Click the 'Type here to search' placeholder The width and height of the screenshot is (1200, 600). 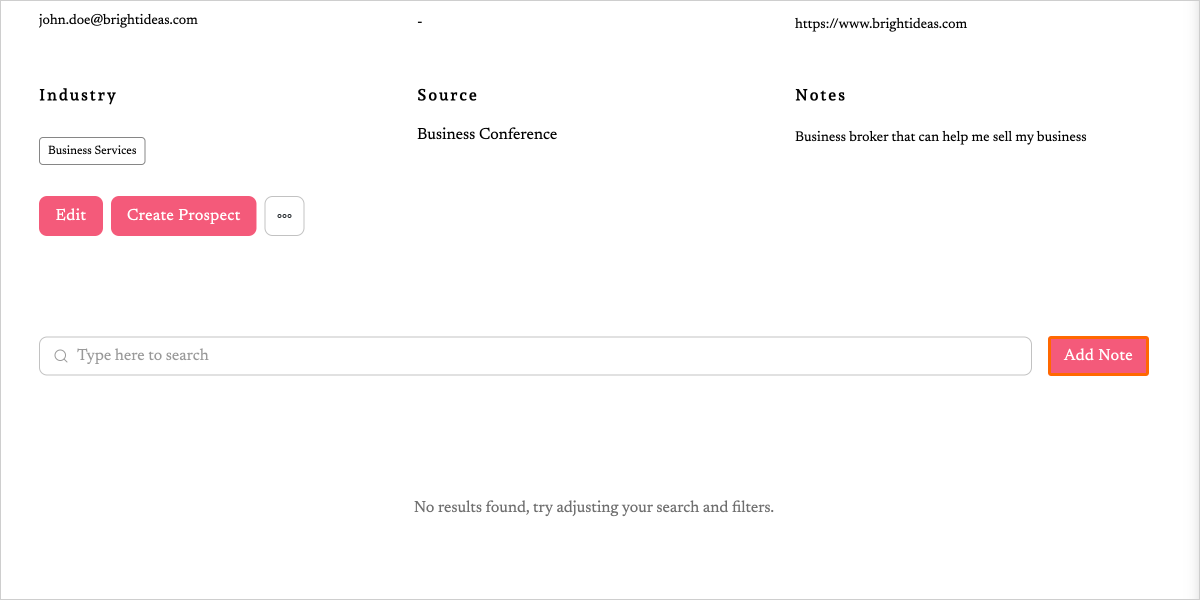point(143,356)
